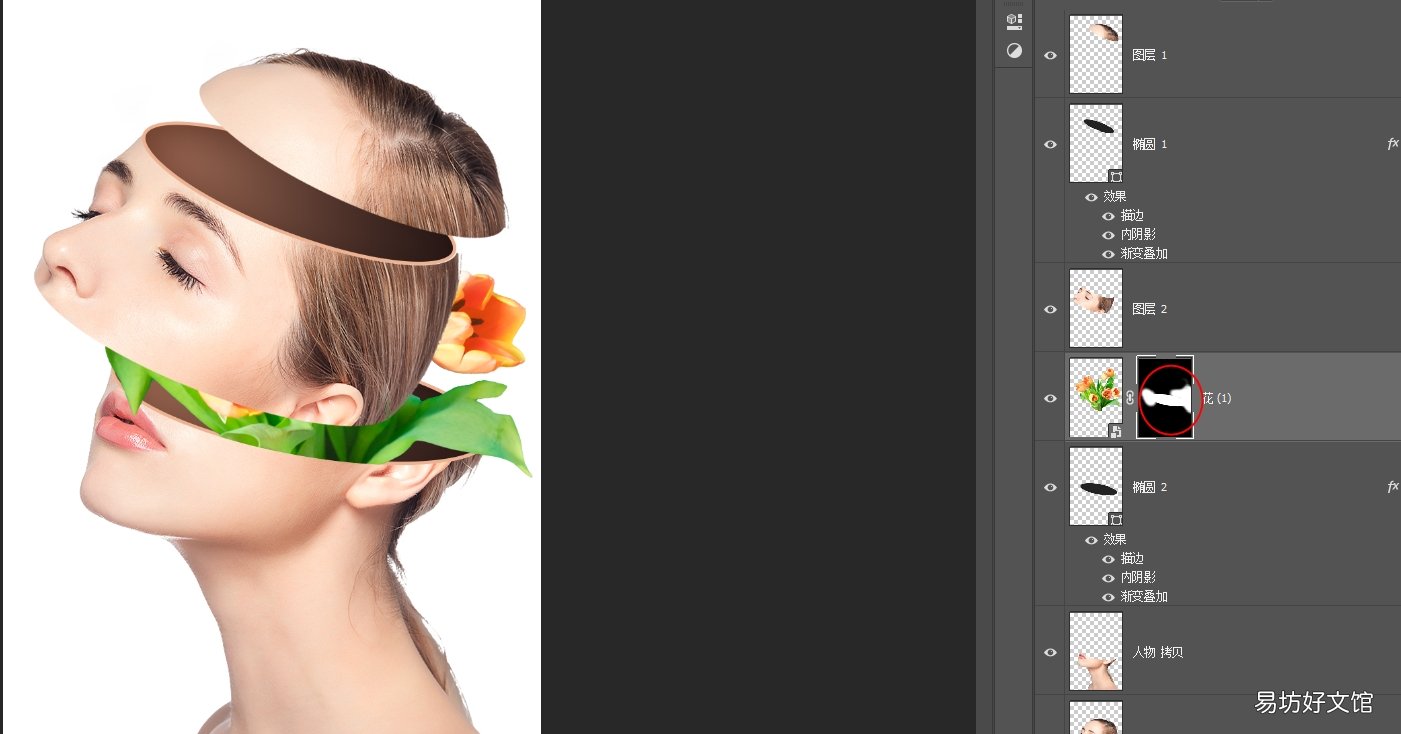Viewport: 1401px width, 734px height.
Task: Select the 图层 1 layer thumbnail
Action: click(1096, 54)
